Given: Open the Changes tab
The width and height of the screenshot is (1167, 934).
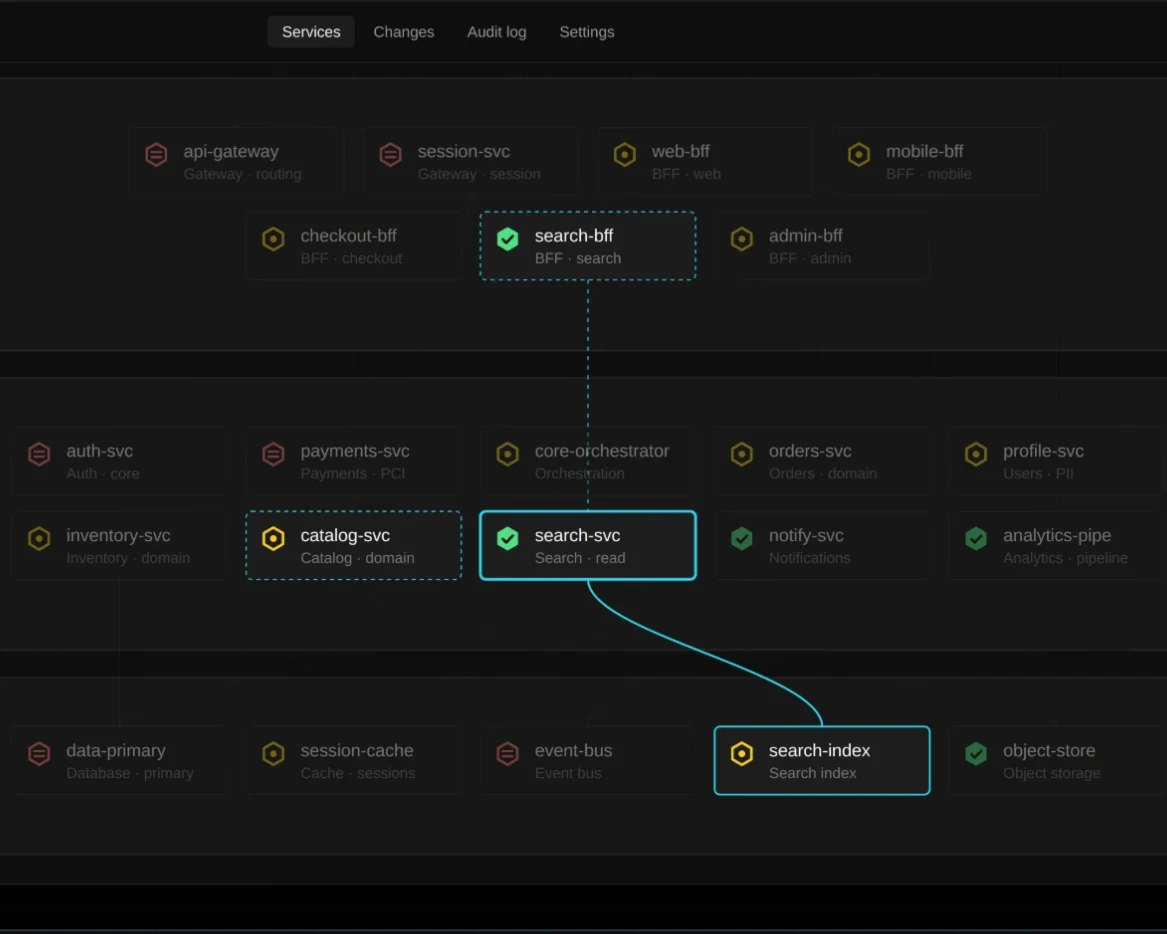Looking at the screenshot, I should pyautogui.click(x=403, y=32).
